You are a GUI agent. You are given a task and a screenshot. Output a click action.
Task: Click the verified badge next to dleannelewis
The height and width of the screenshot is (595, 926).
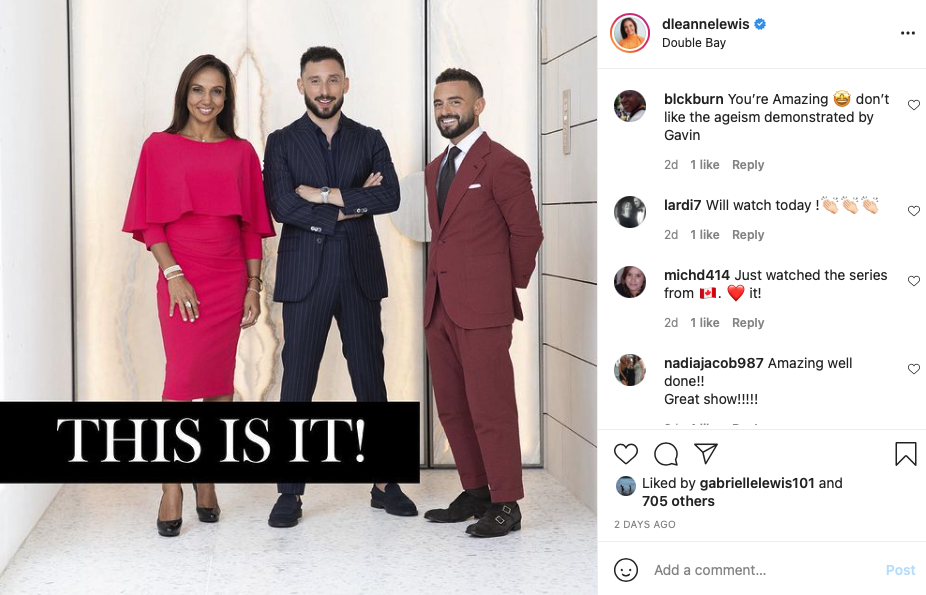[x=760, y=24]
